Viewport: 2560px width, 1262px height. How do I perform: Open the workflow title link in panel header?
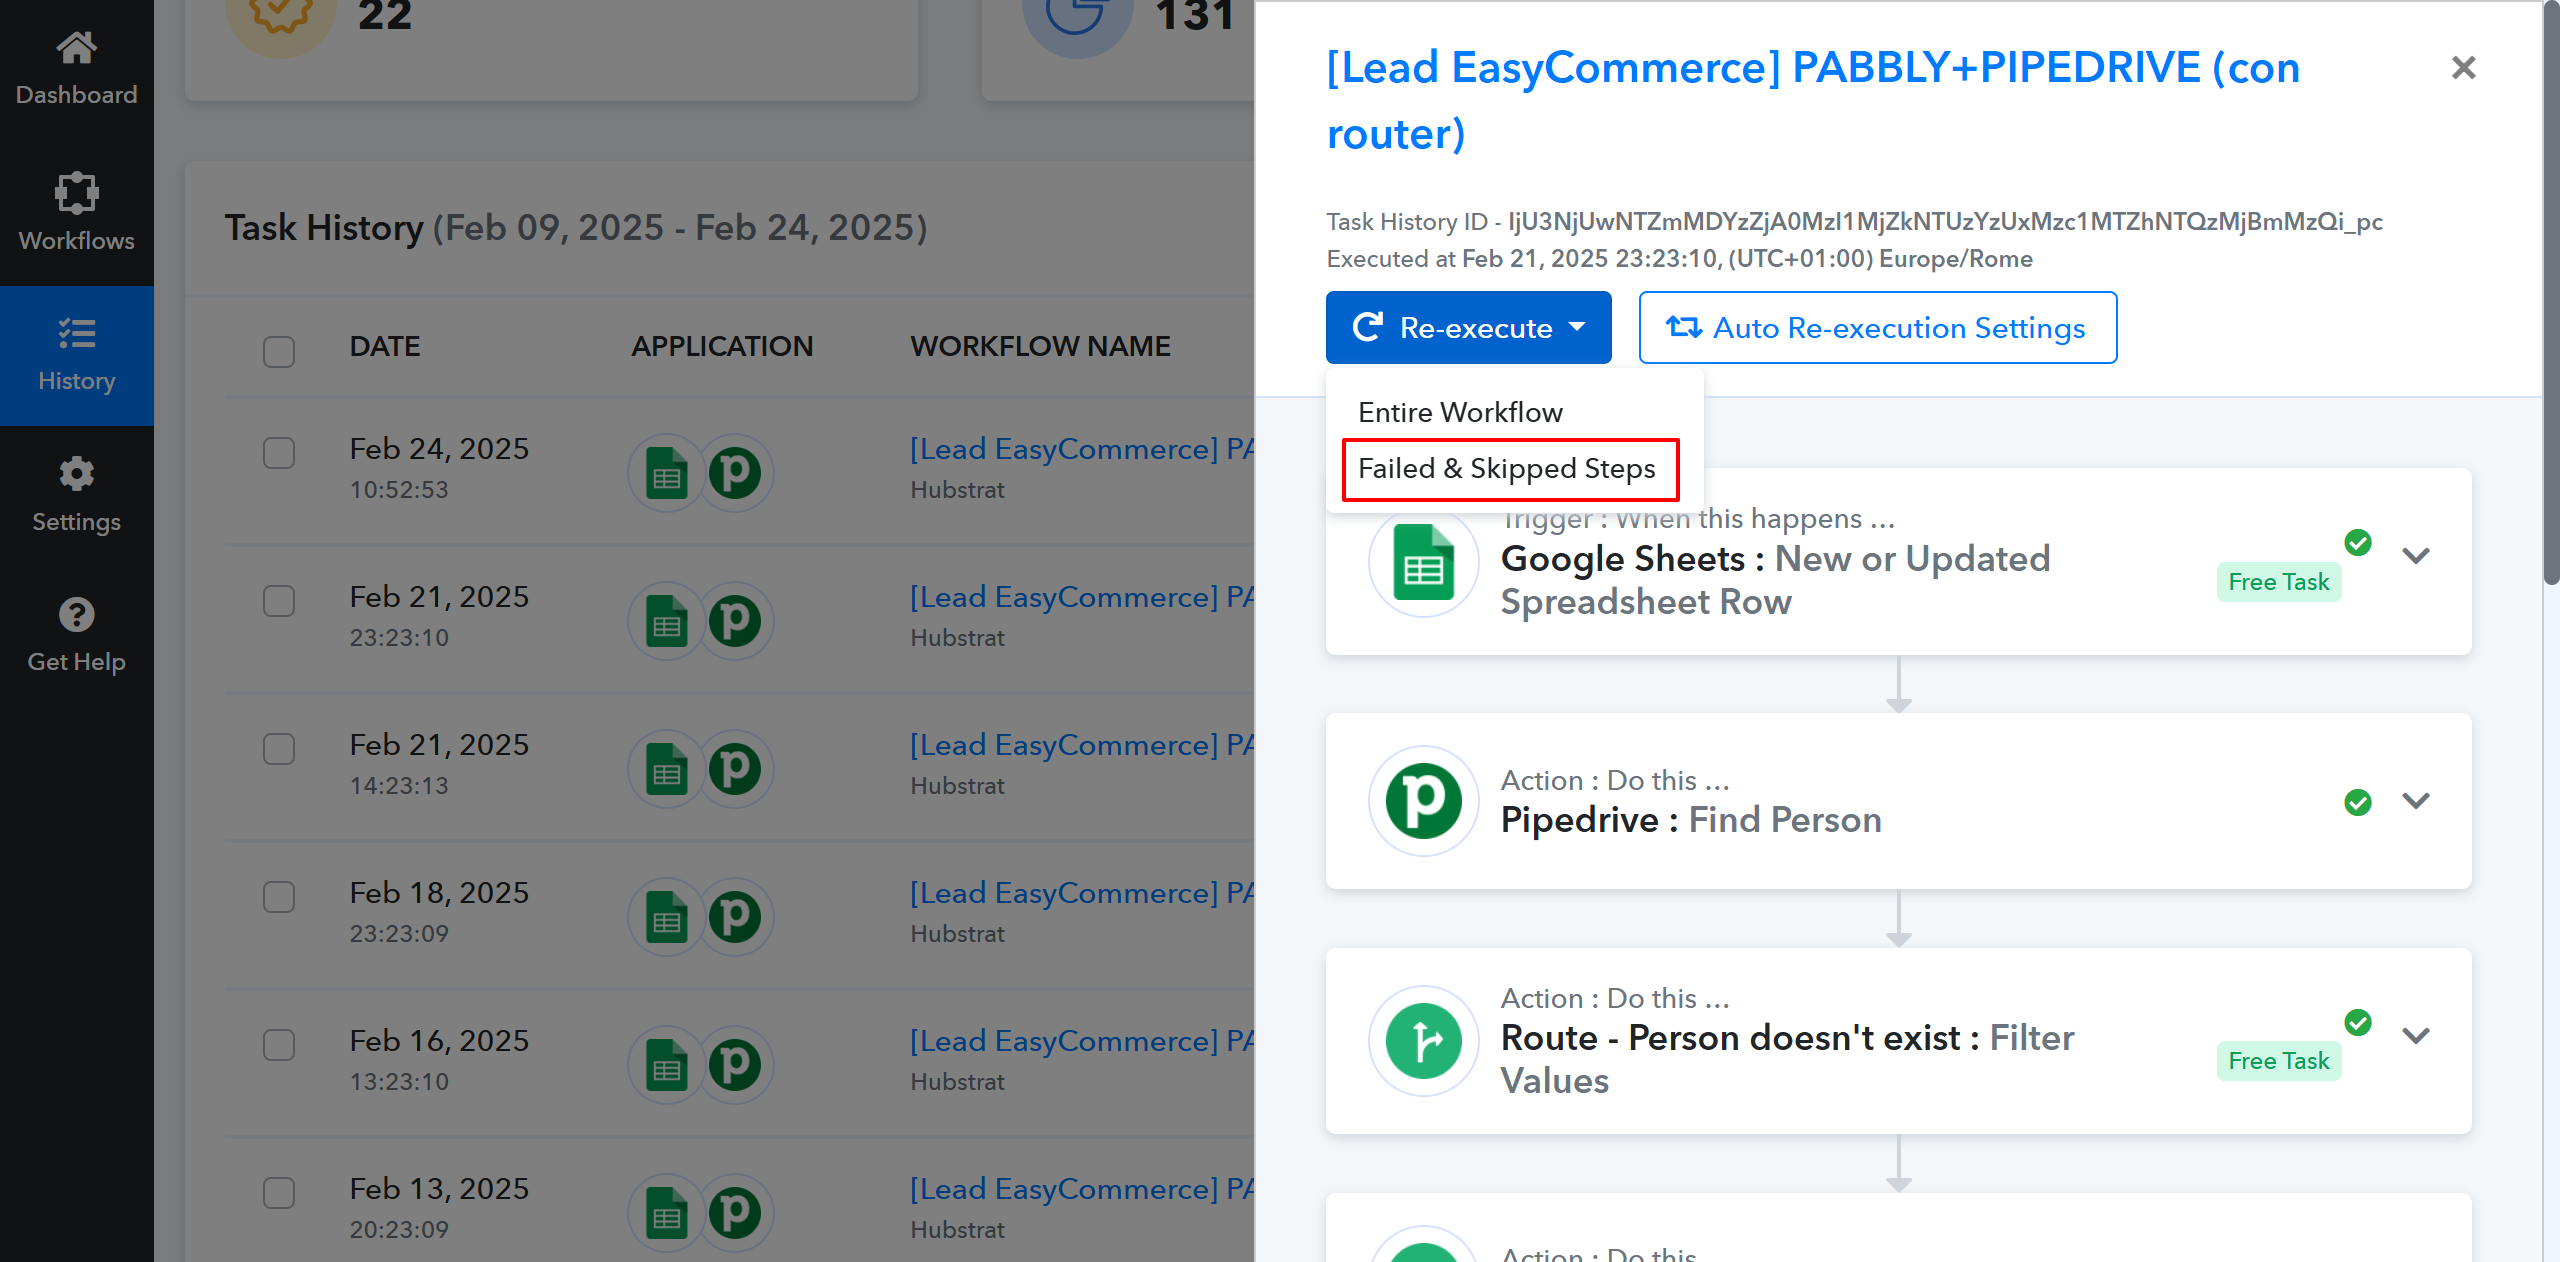1813,101
